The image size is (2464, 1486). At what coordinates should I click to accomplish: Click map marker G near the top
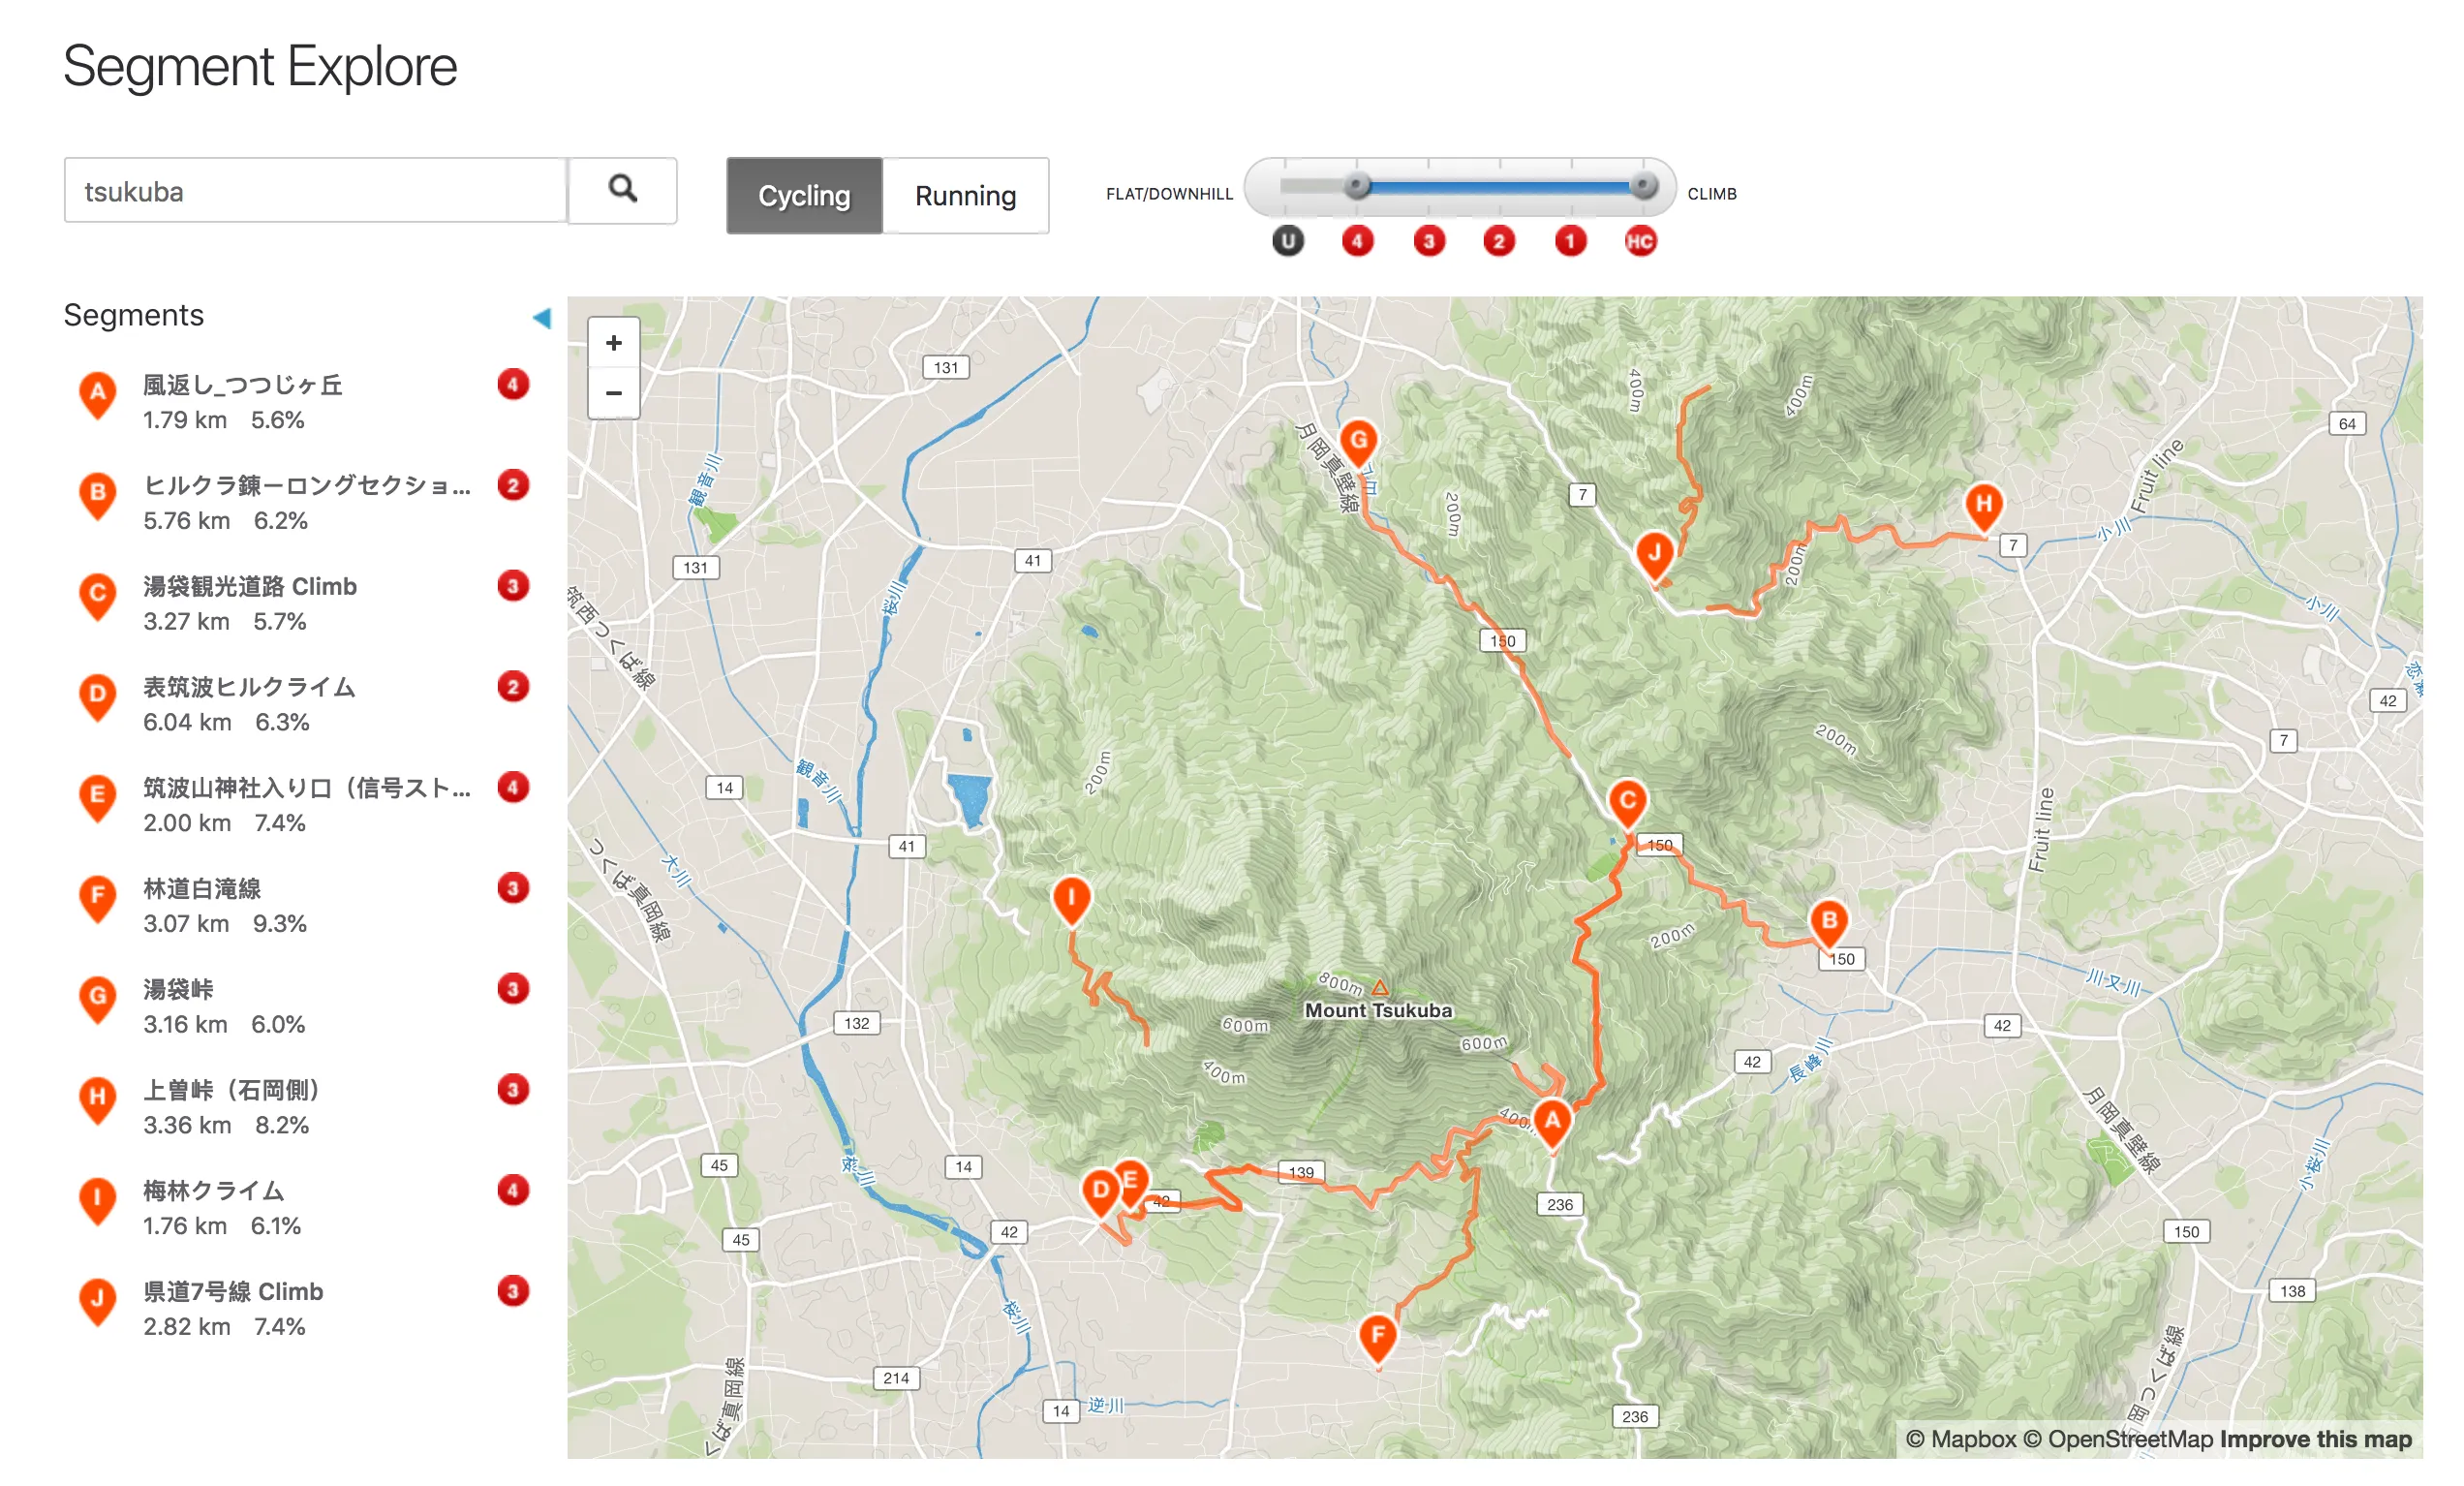tap(1358, 440)
